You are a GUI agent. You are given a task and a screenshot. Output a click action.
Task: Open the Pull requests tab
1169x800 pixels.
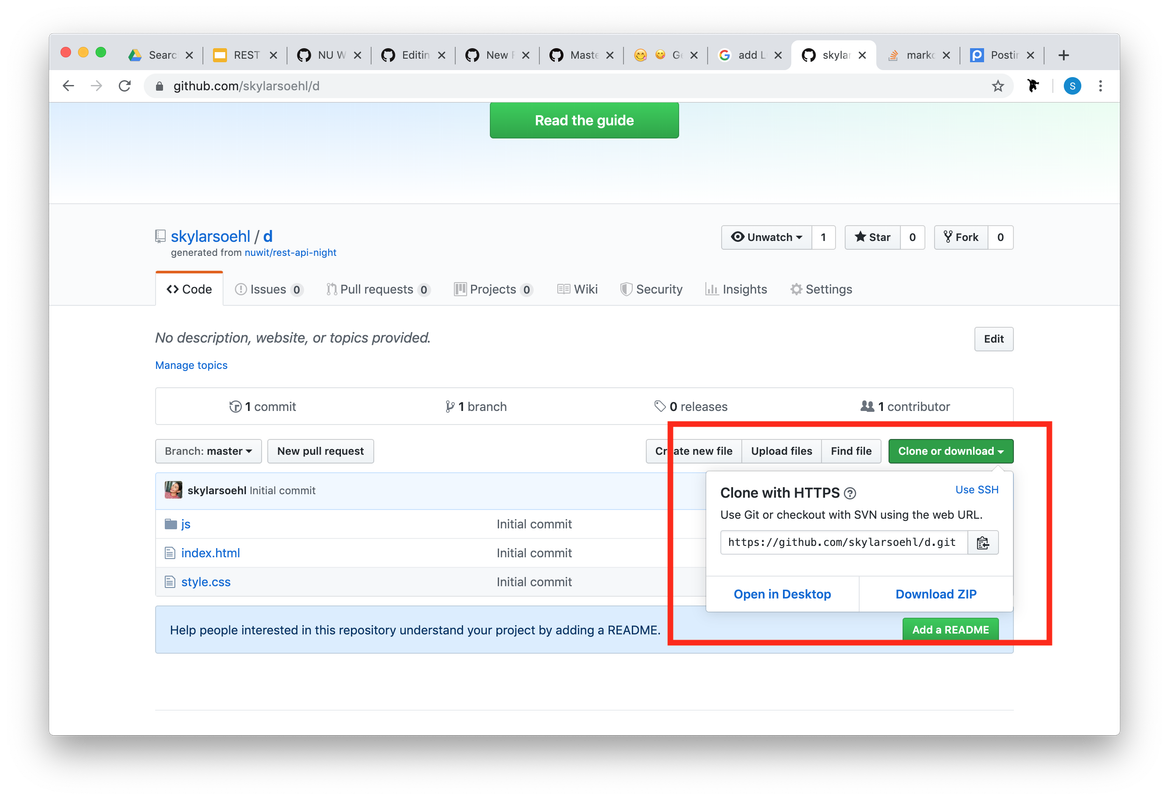point(378,289)
